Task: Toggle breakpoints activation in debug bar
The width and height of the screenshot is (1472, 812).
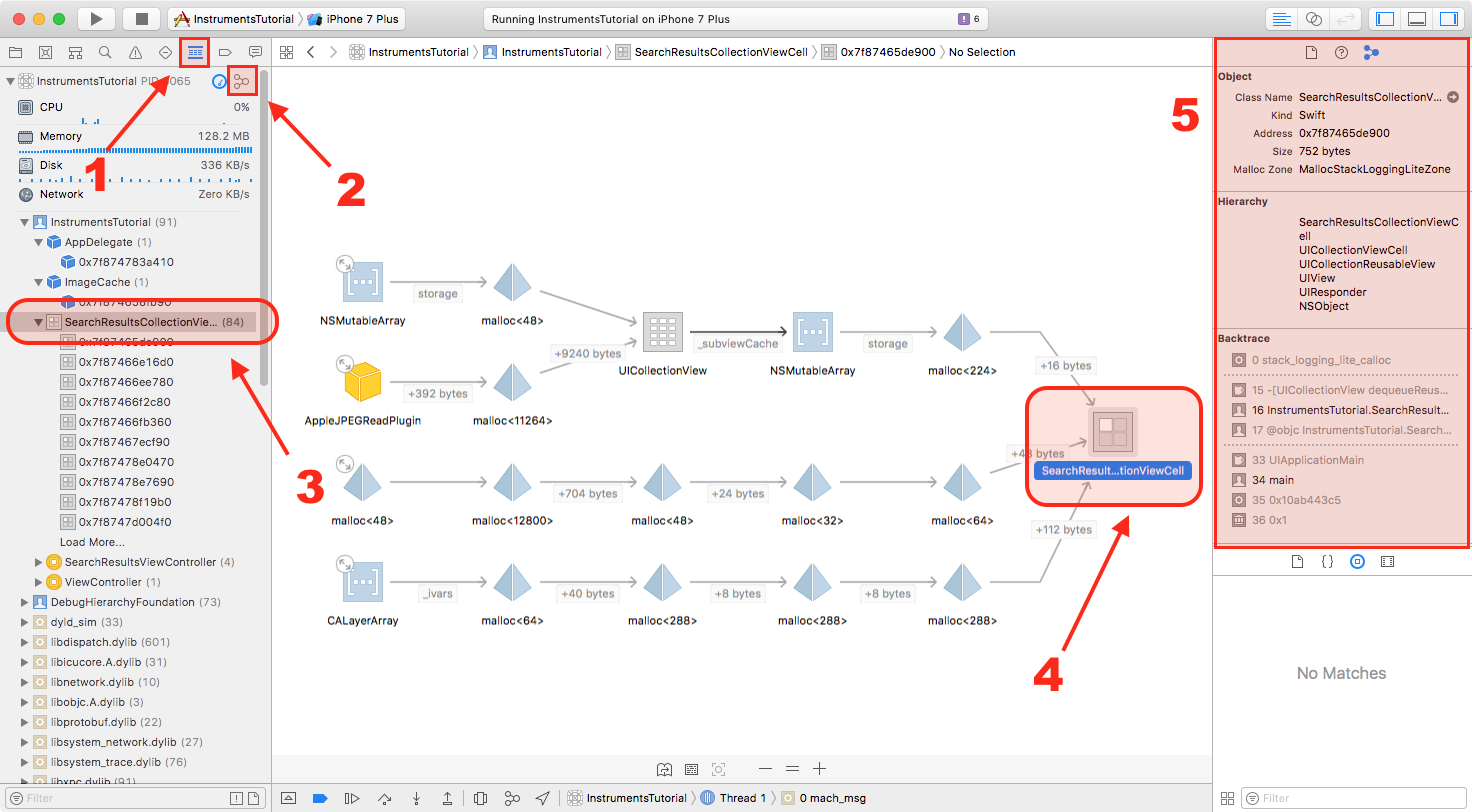Action: 320,798
